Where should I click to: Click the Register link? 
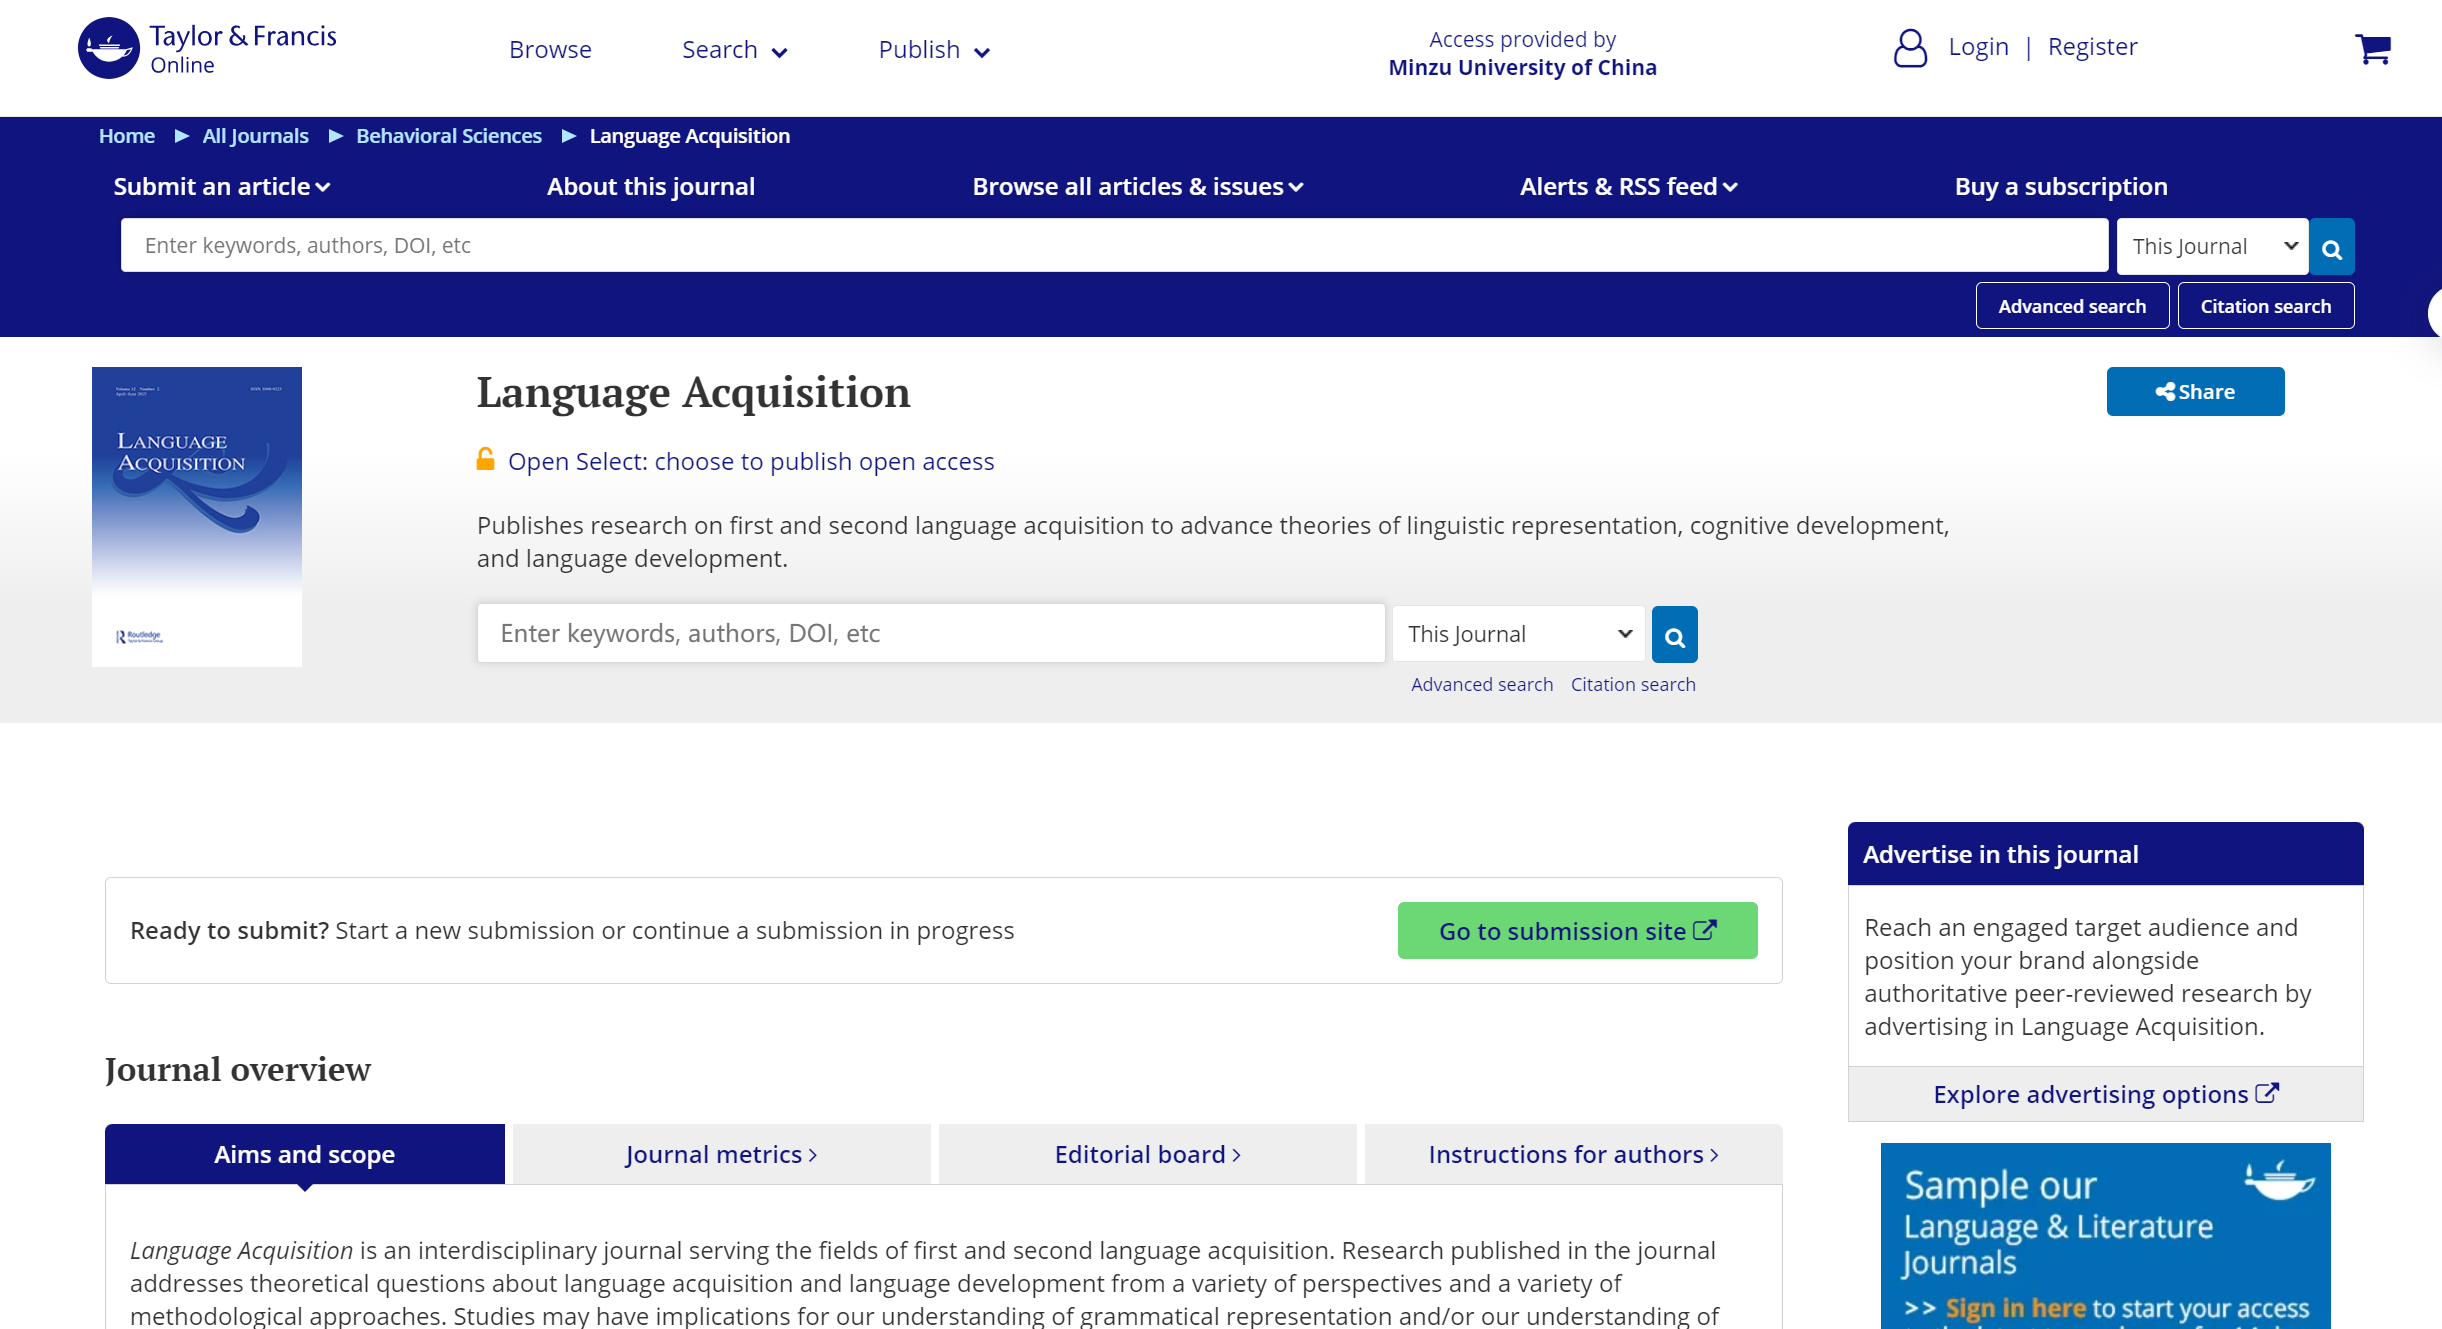[x=2092, y=46]
